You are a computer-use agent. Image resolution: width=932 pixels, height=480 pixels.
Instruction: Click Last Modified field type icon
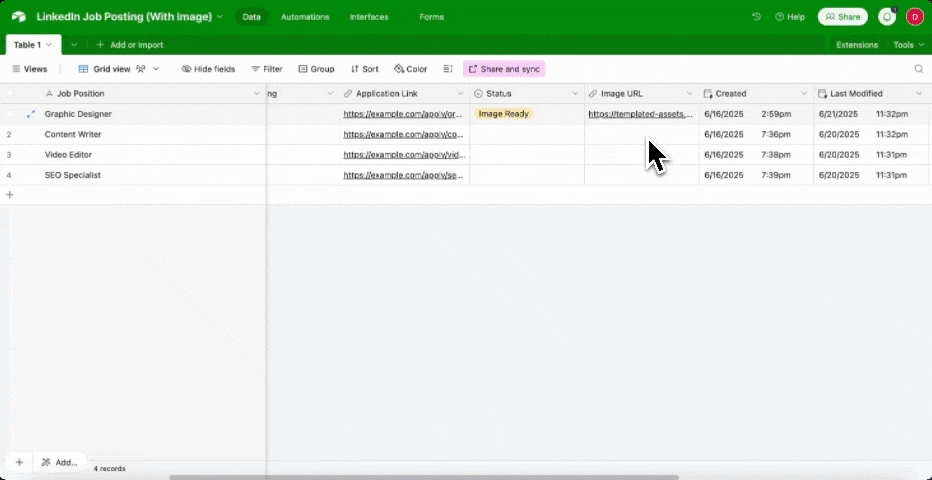(x=823, y=94)
